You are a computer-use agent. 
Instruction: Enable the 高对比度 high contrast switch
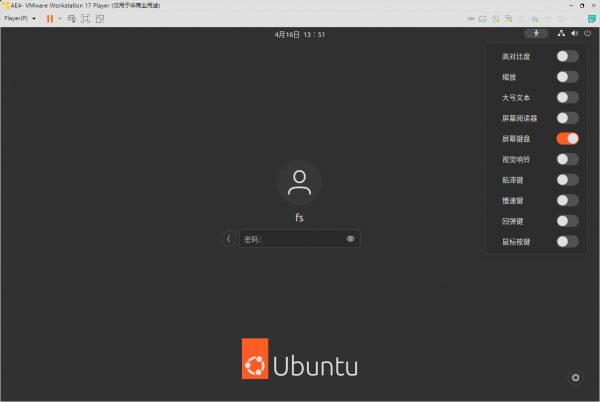[x=567, y=56]
